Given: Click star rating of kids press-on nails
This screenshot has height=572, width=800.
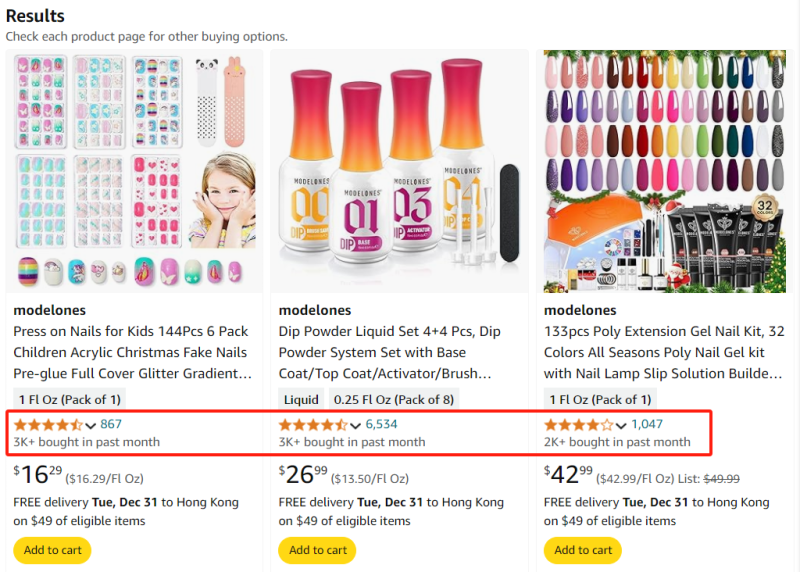Looking at the screenshot, I should [48, 425].
